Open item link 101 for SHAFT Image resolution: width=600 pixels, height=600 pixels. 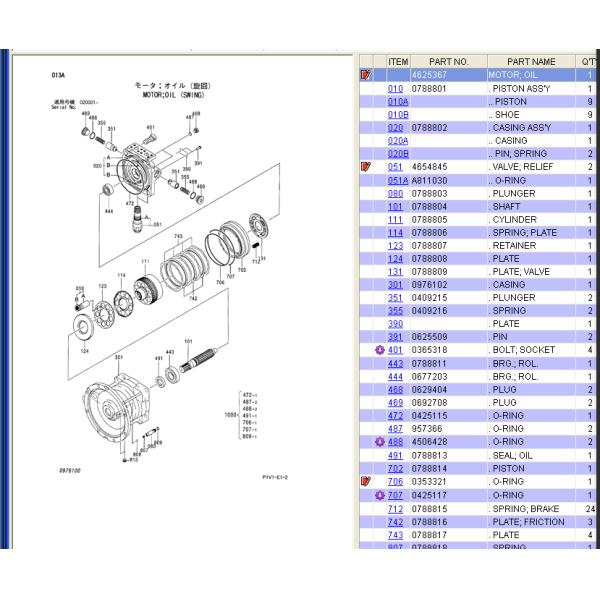tap(395, 207)
